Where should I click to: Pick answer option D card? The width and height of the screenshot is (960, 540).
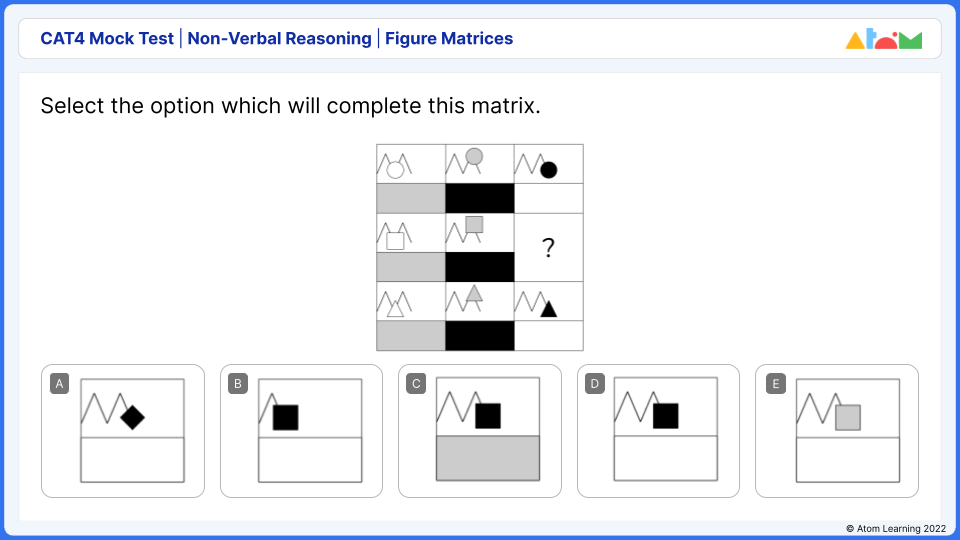pyautogui.click(x=658, y=430)
